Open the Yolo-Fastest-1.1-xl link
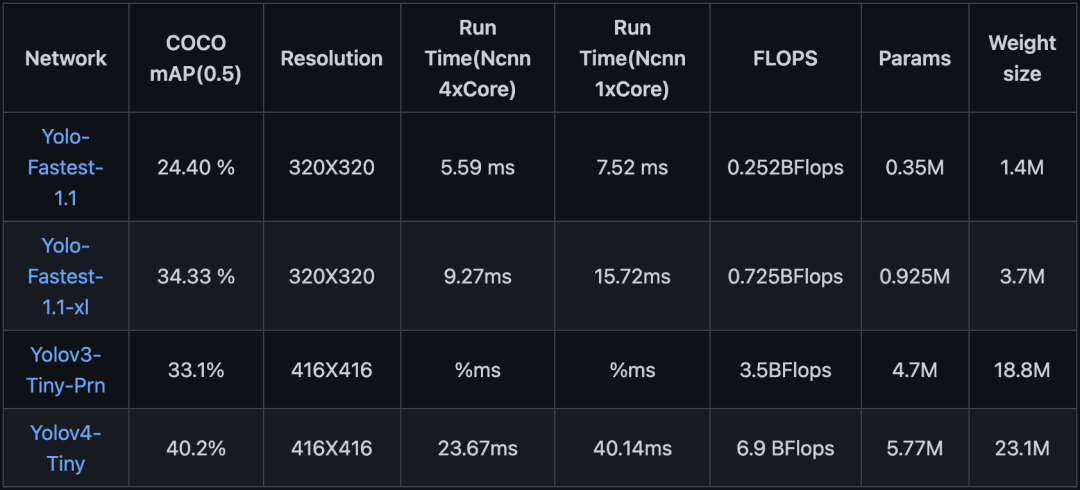 [65, 276]
